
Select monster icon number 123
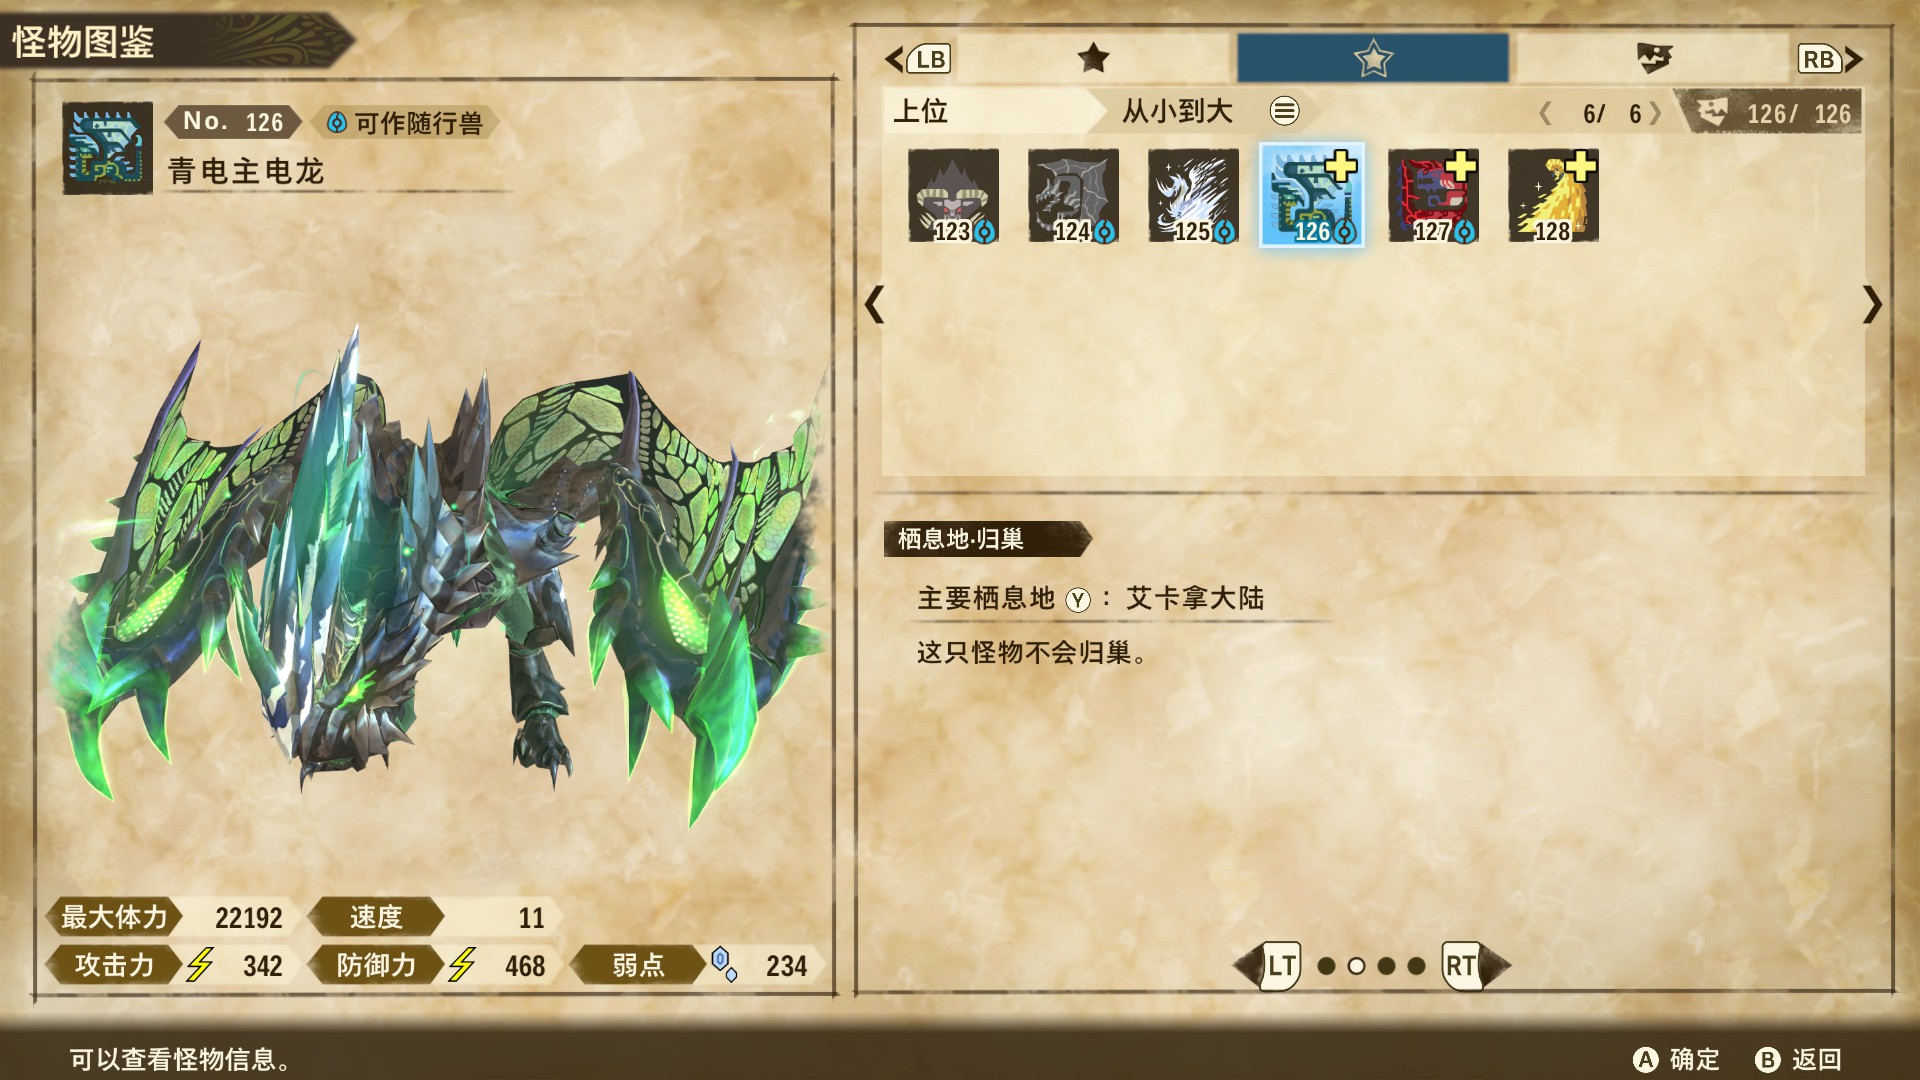click(953, 196)
